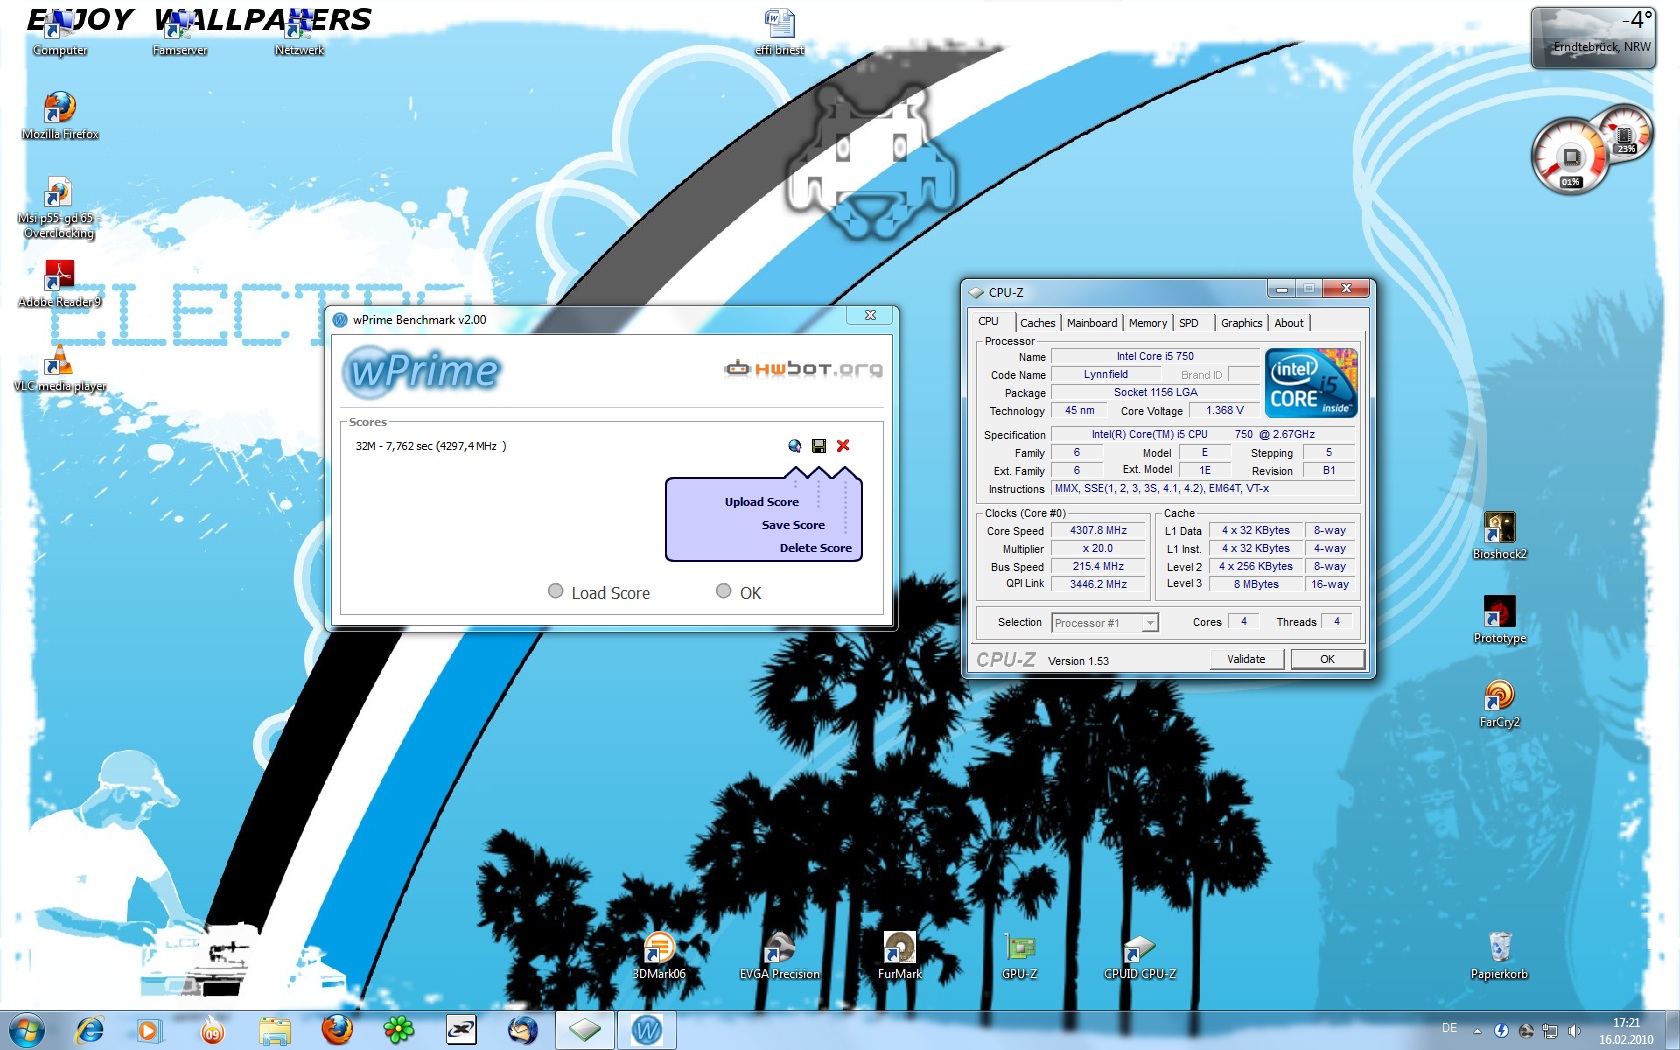The height and width of the screenshot is (1050, 1680).
Task: Show hidden system tray icons arrow
Action: 1477,1030
